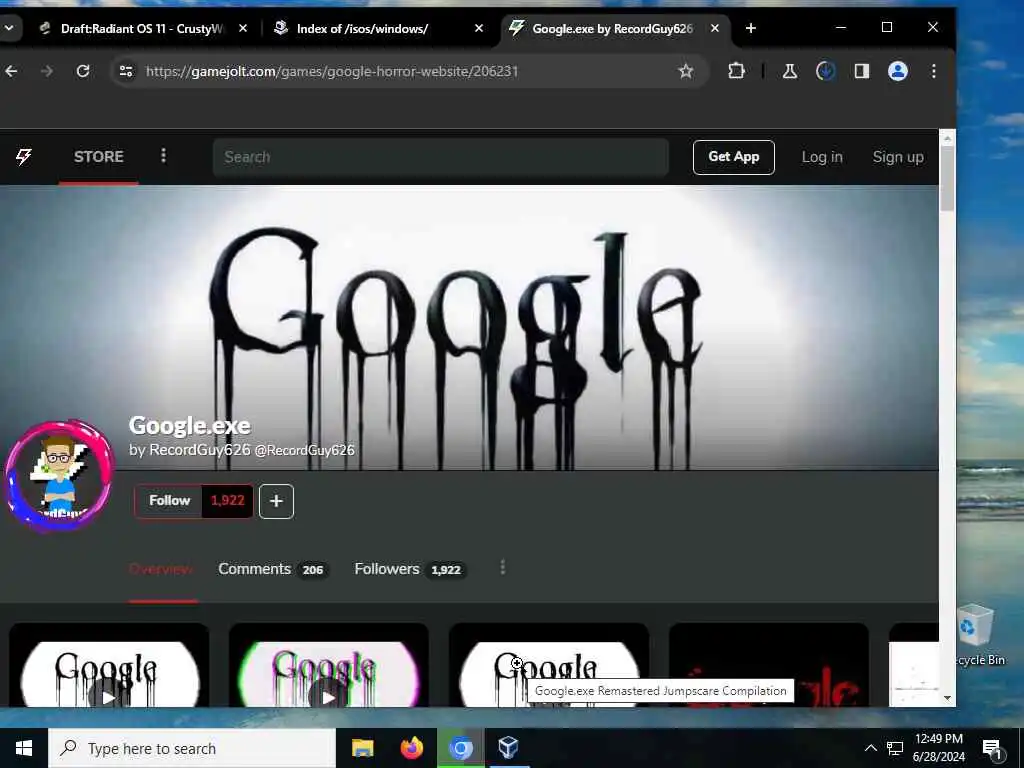Open the Chrome three-dot menu
The width and height of the screenshot is (1024, 768).
[x=934, y=71]
